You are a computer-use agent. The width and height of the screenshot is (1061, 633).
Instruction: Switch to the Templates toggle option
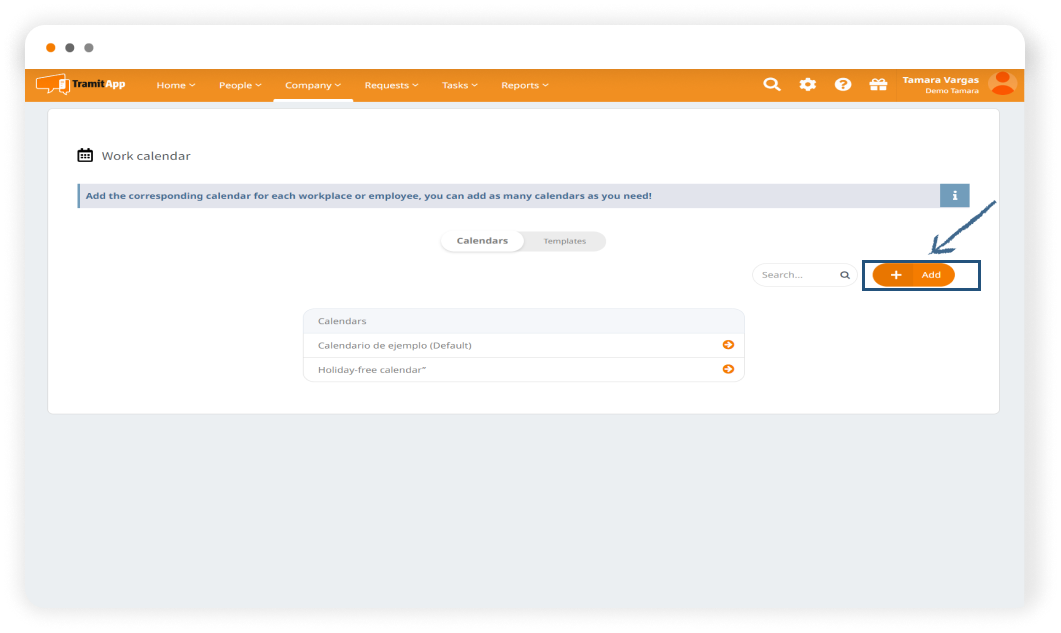pyautogui.click(x=564, y=241)
